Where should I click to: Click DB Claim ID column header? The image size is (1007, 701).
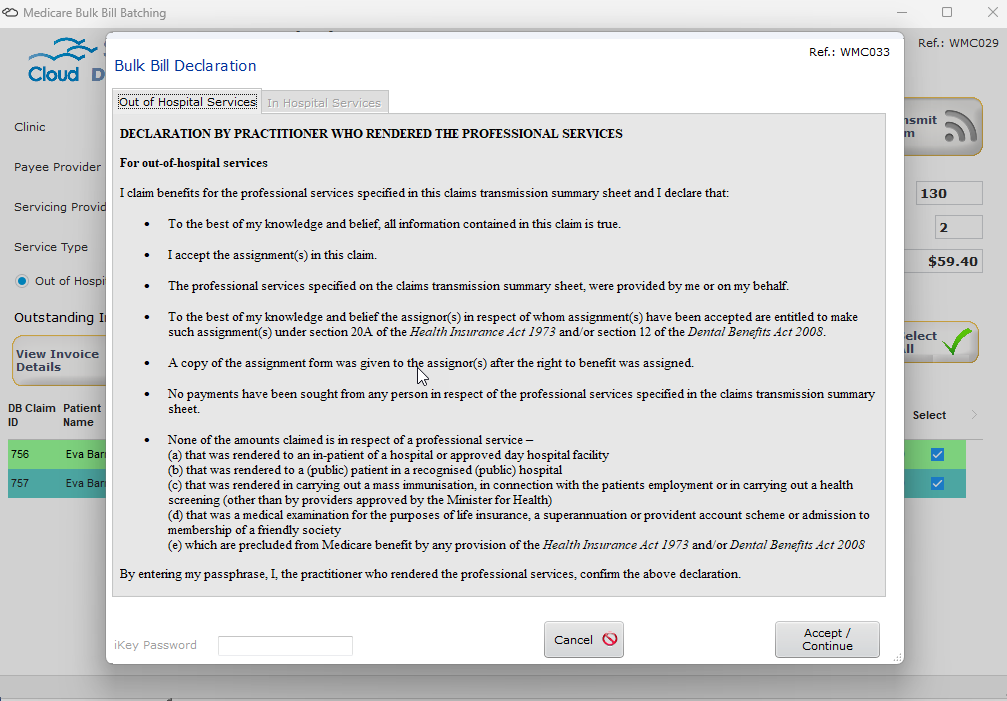32,415
